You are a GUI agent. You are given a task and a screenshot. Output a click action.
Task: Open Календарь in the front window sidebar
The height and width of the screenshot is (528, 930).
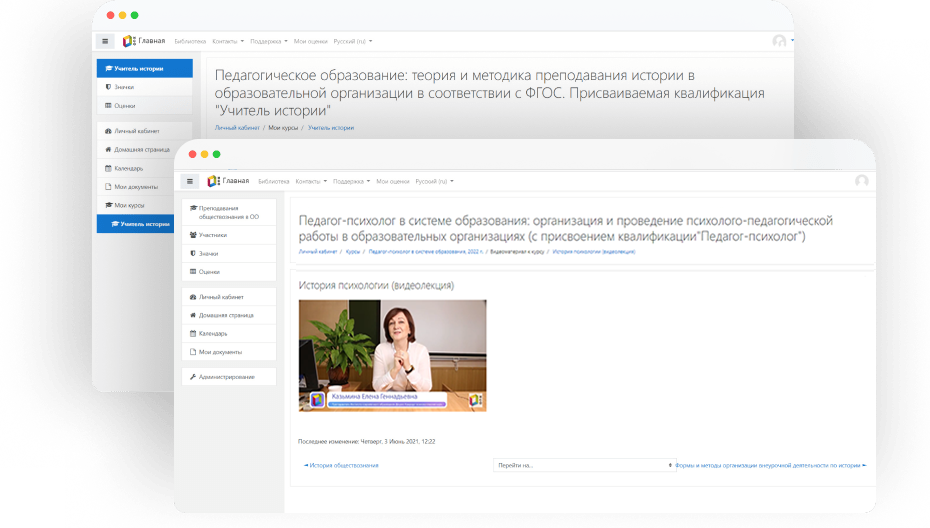pyautogui.click(x=212, y=333)
